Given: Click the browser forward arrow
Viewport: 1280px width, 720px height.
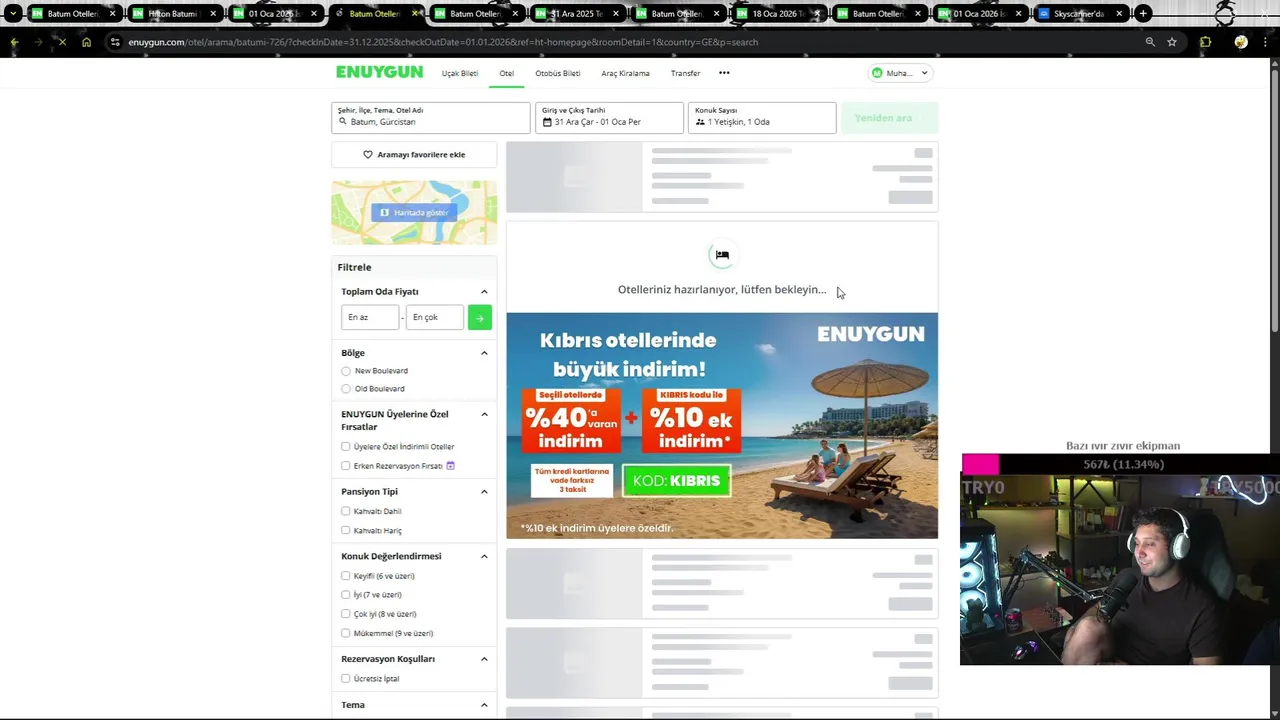Looking at the screenshot, I should click(38, 42).
